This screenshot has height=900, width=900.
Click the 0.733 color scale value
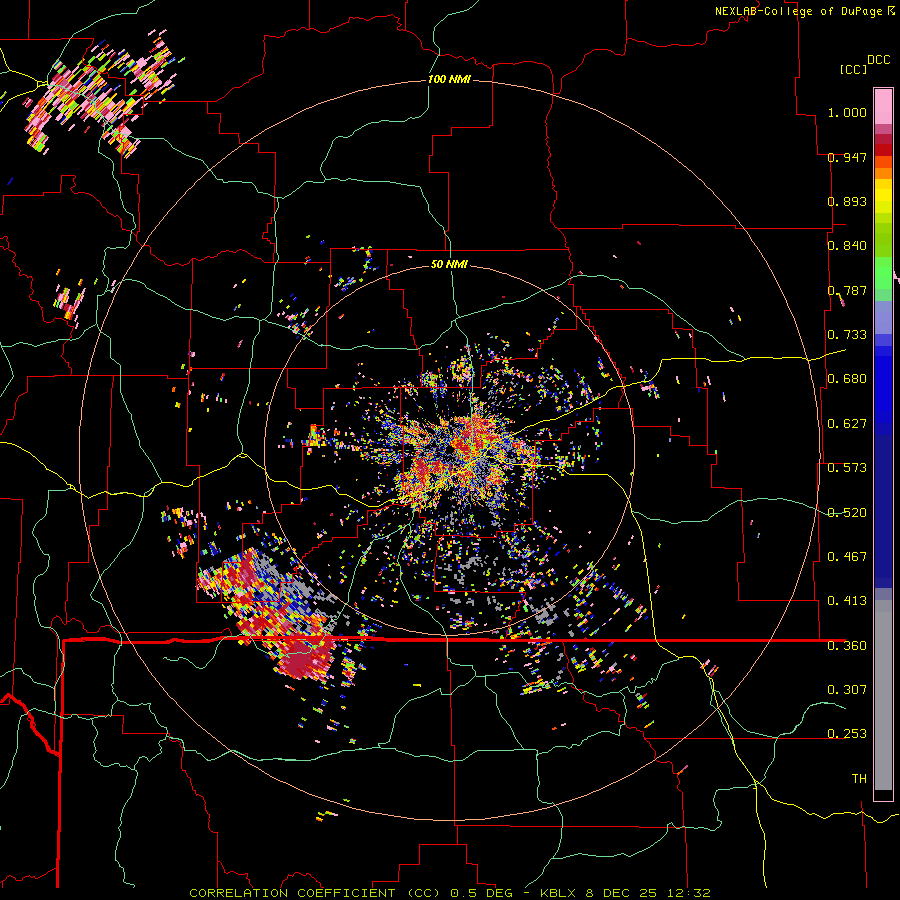pyautogui.click(x=847, y=335)
